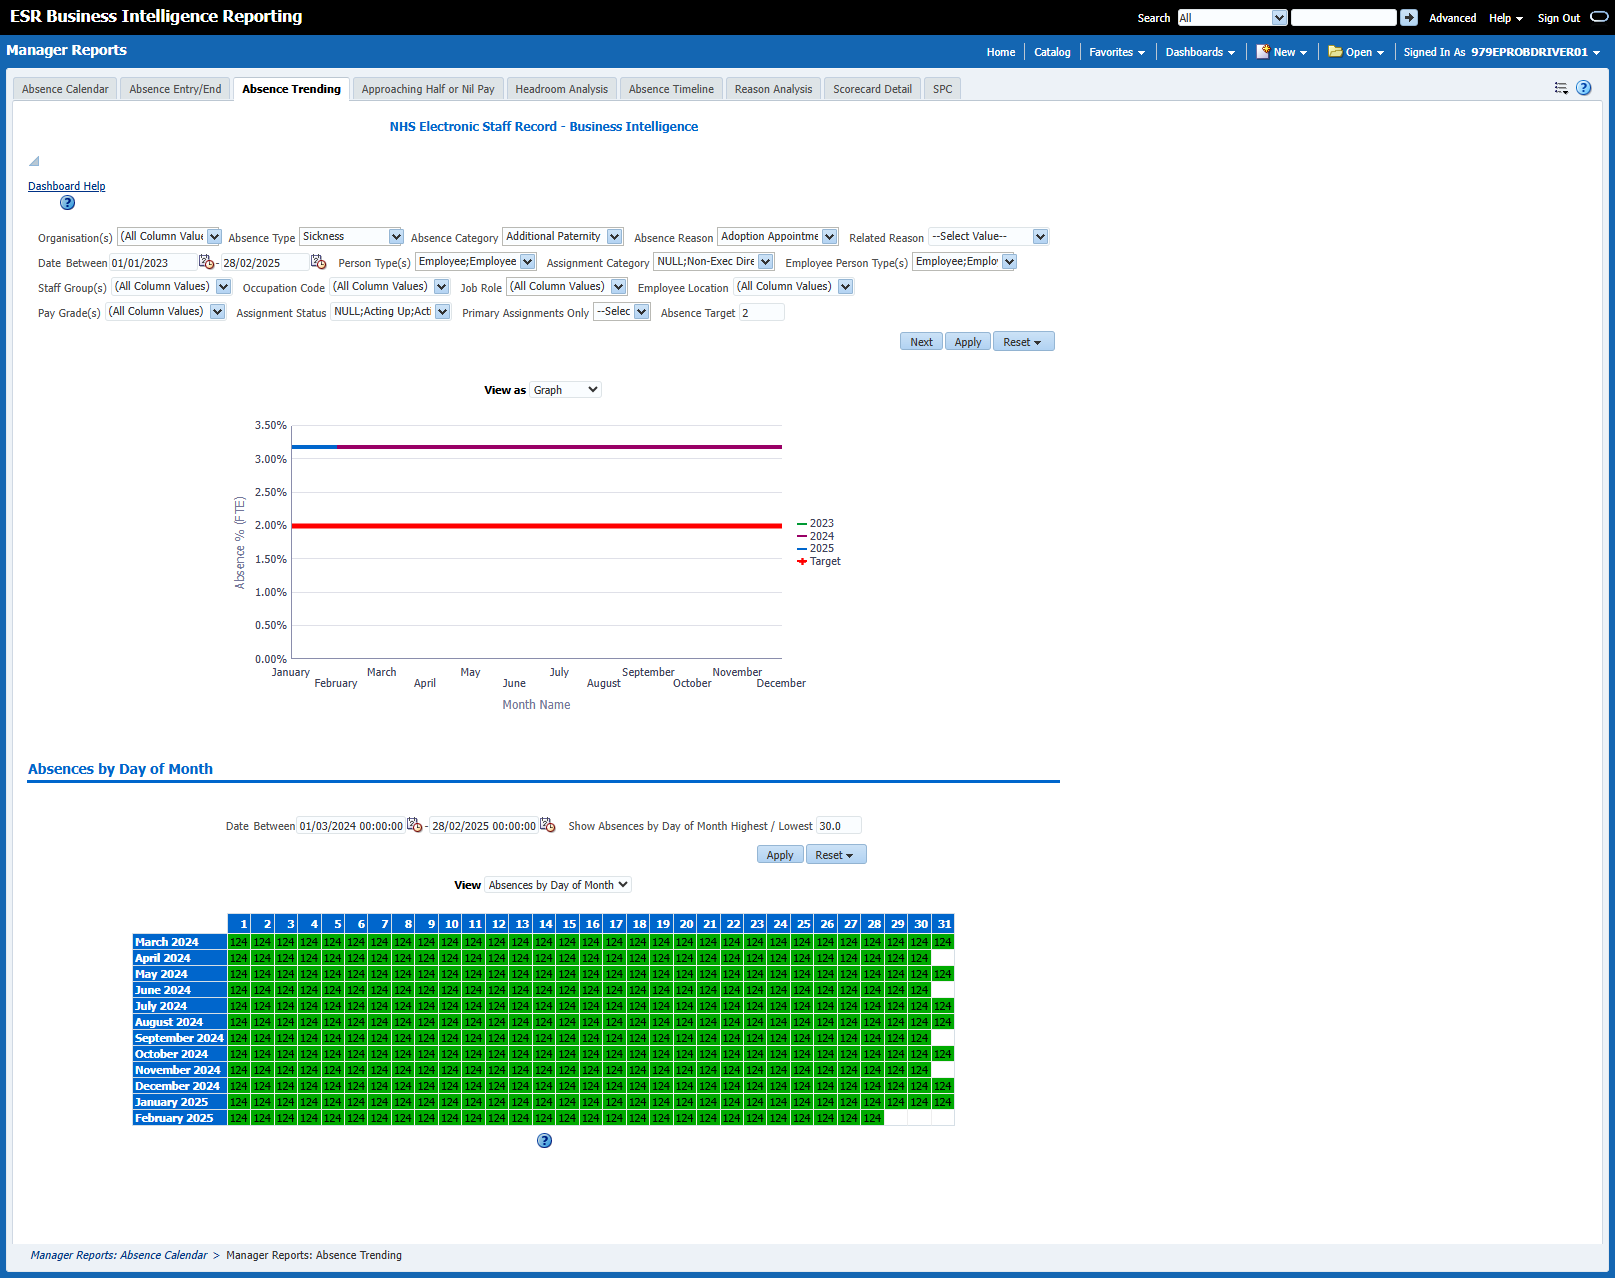
Task: Click the red Target line on graph
Action: tap(536, 526)
